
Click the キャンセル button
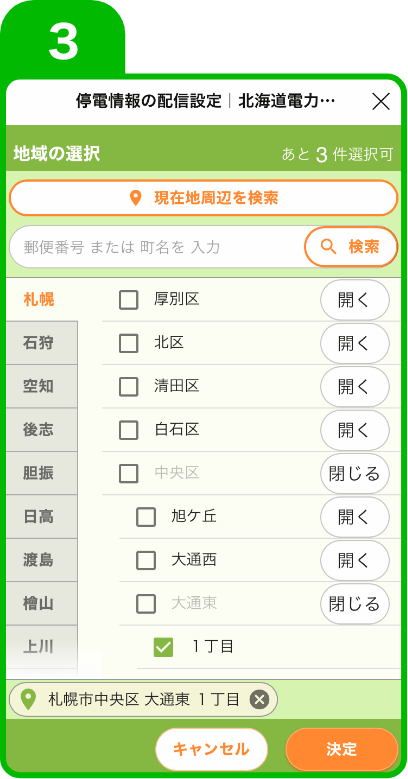[x=211, y=749]
